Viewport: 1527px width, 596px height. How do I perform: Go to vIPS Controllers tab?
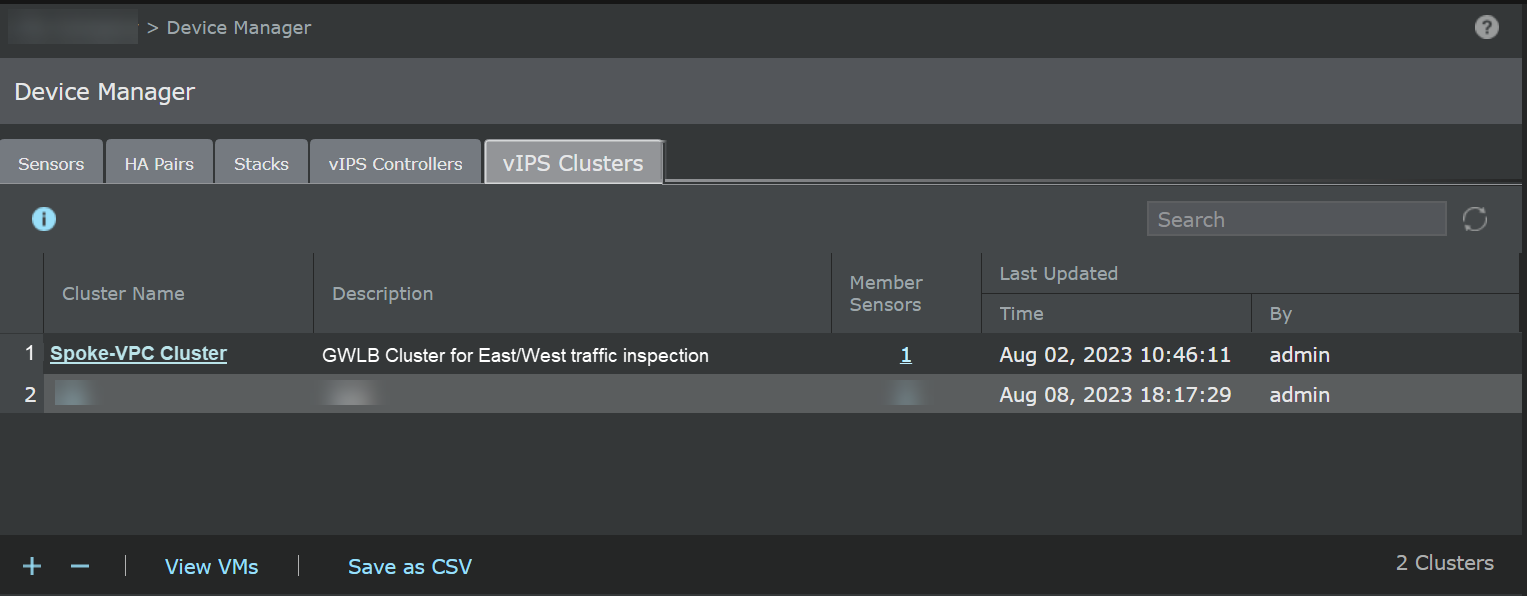point(396,163)
